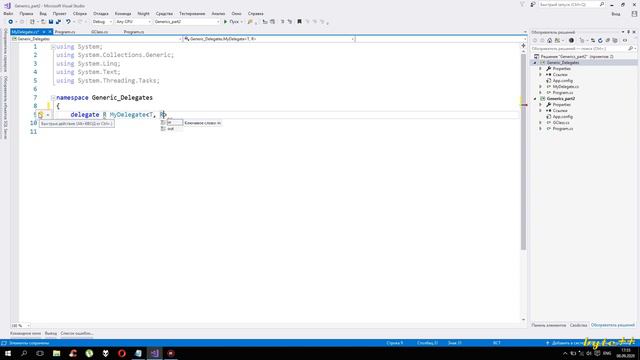Screen dimensions: 640x360
Task: Open the Правка menu
Action: pos(26,13)
